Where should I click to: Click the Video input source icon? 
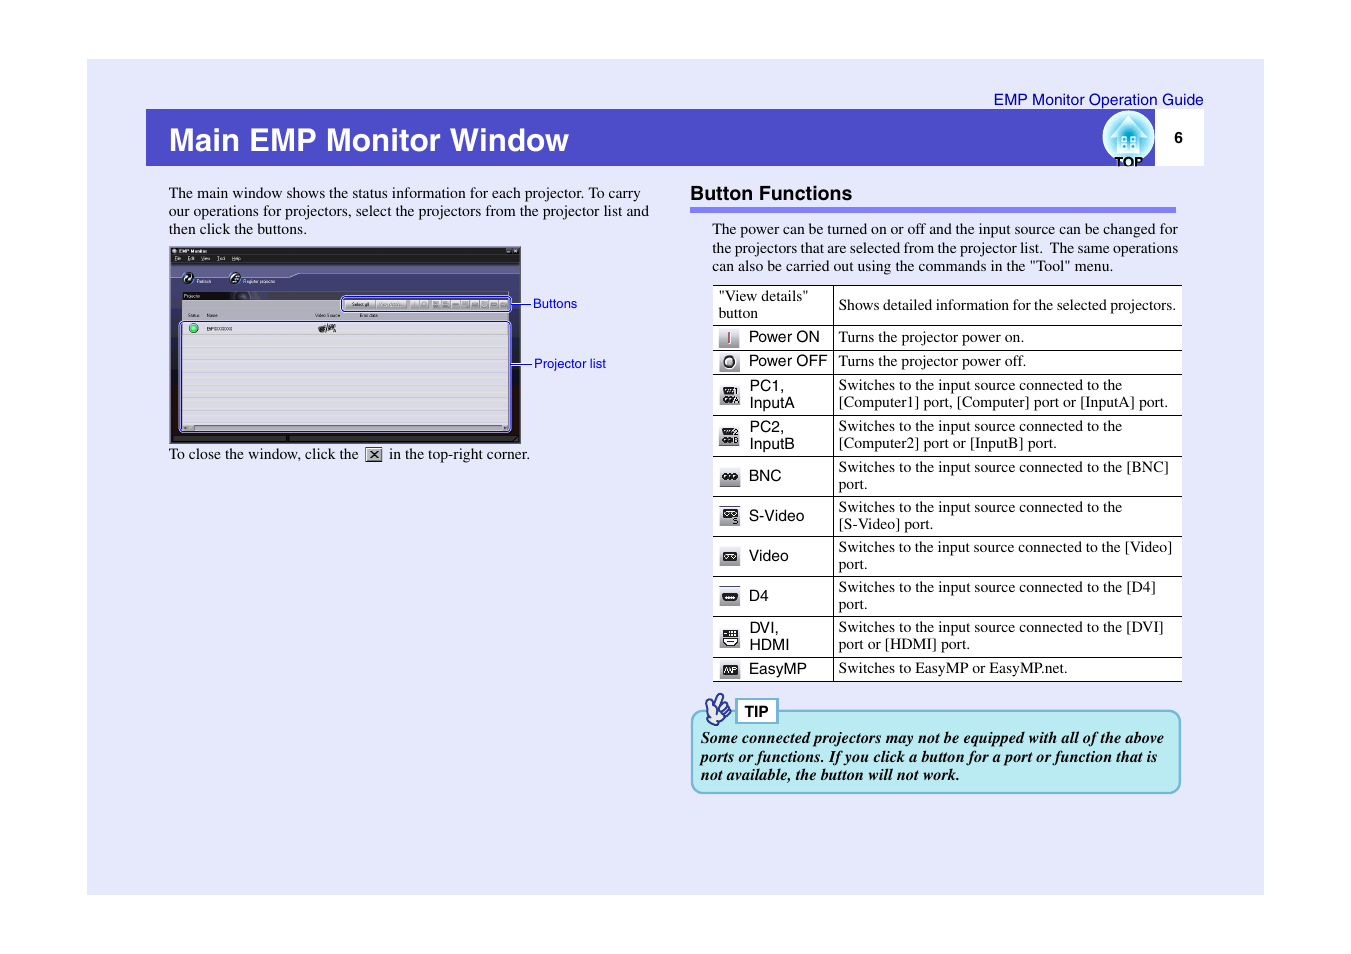pos(730,556)
